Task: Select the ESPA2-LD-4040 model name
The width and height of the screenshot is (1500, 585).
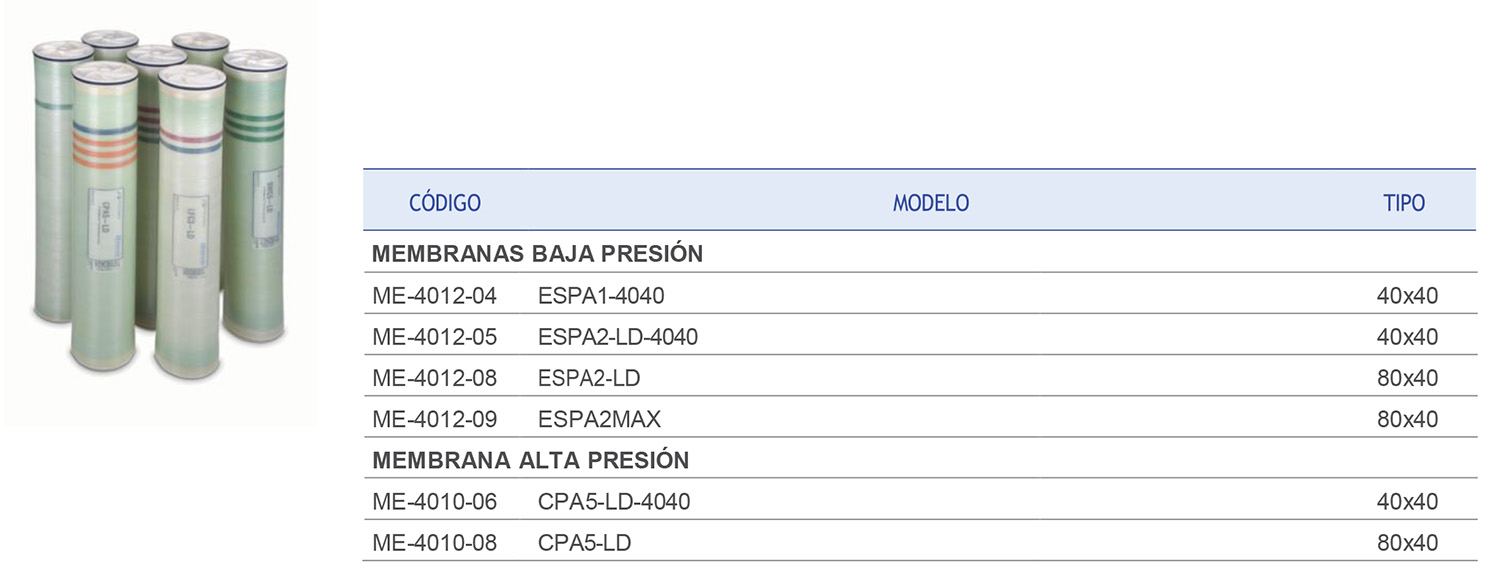Action: [x=618, y=337]
